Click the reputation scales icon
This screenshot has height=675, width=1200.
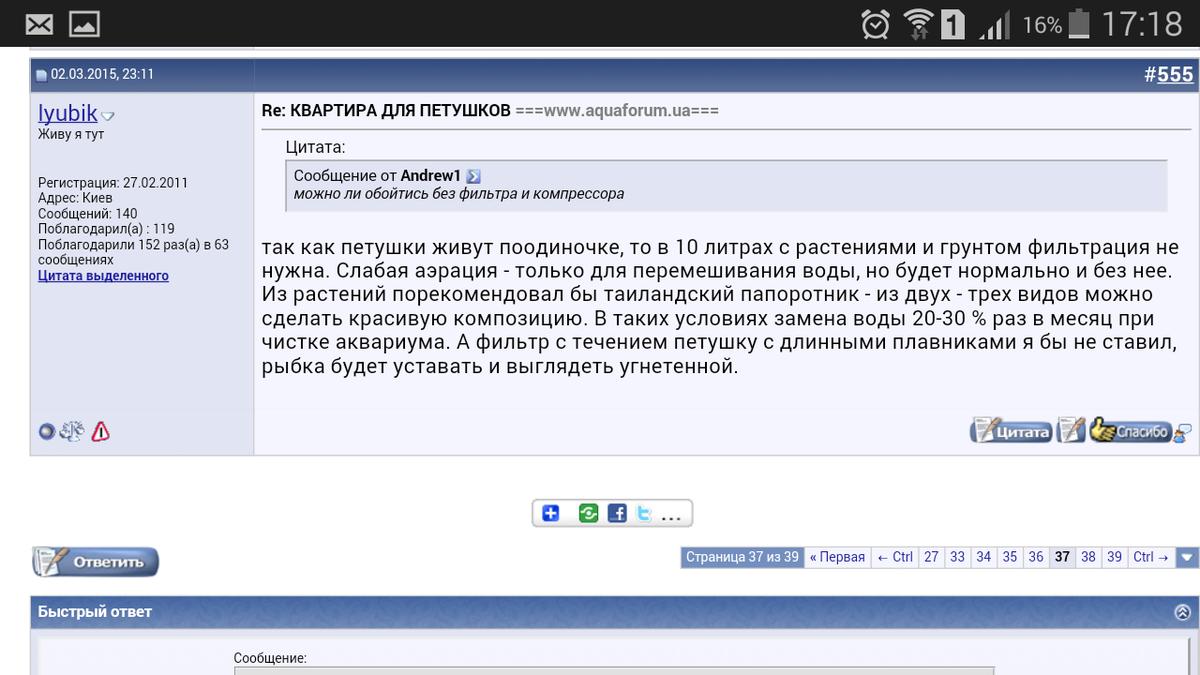click(x=72, y=432)
